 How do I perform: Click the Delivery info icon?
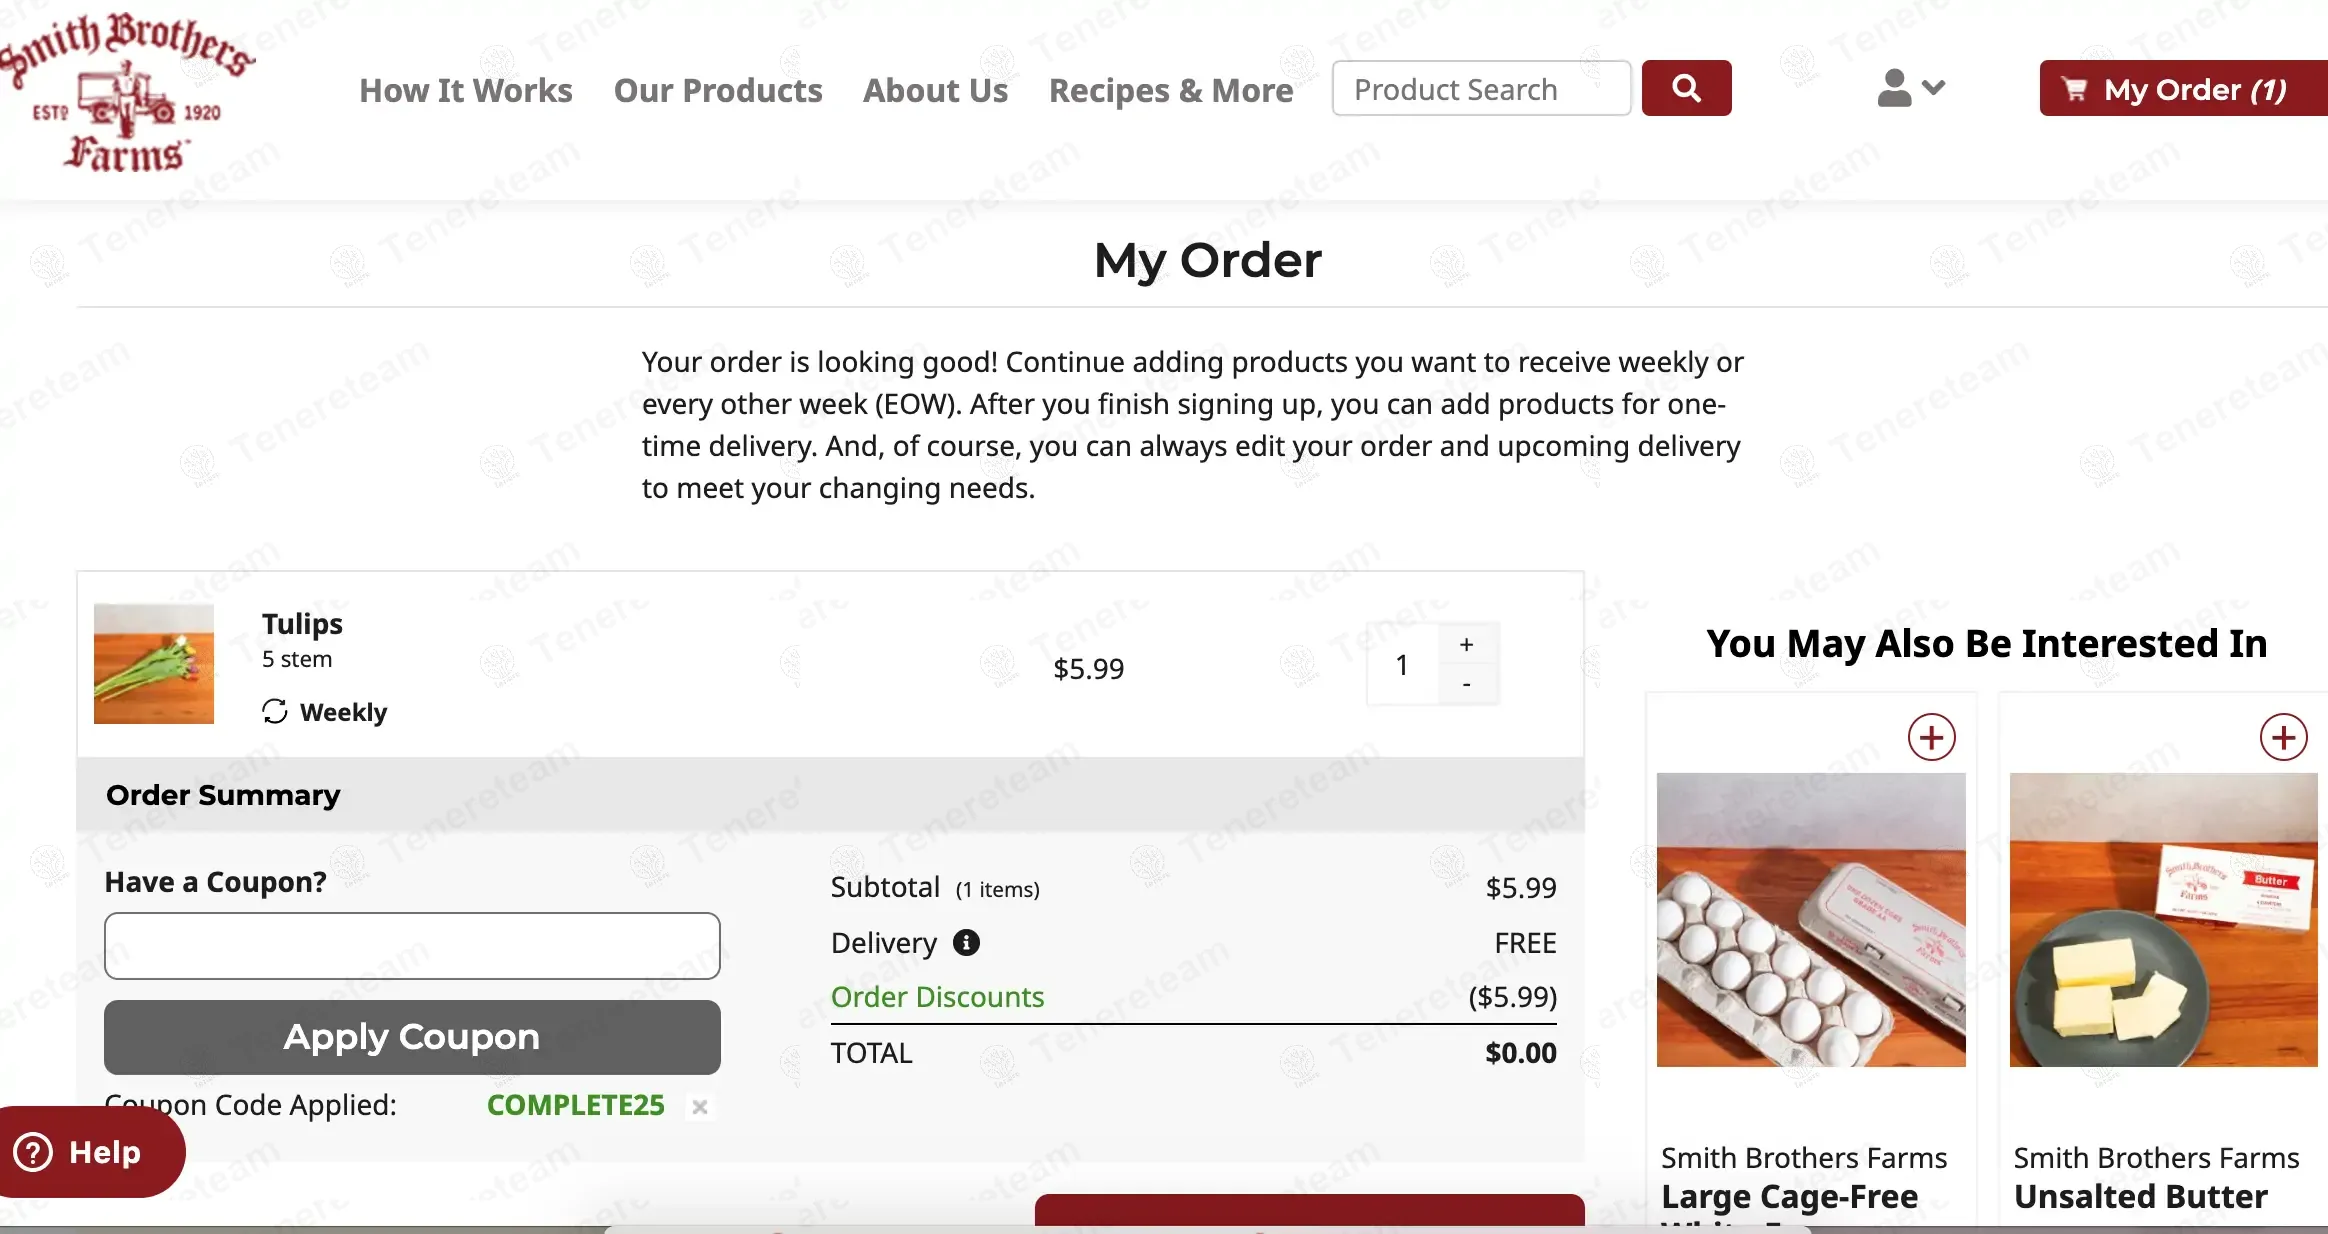pyautogui.click(x=966, y=942)
